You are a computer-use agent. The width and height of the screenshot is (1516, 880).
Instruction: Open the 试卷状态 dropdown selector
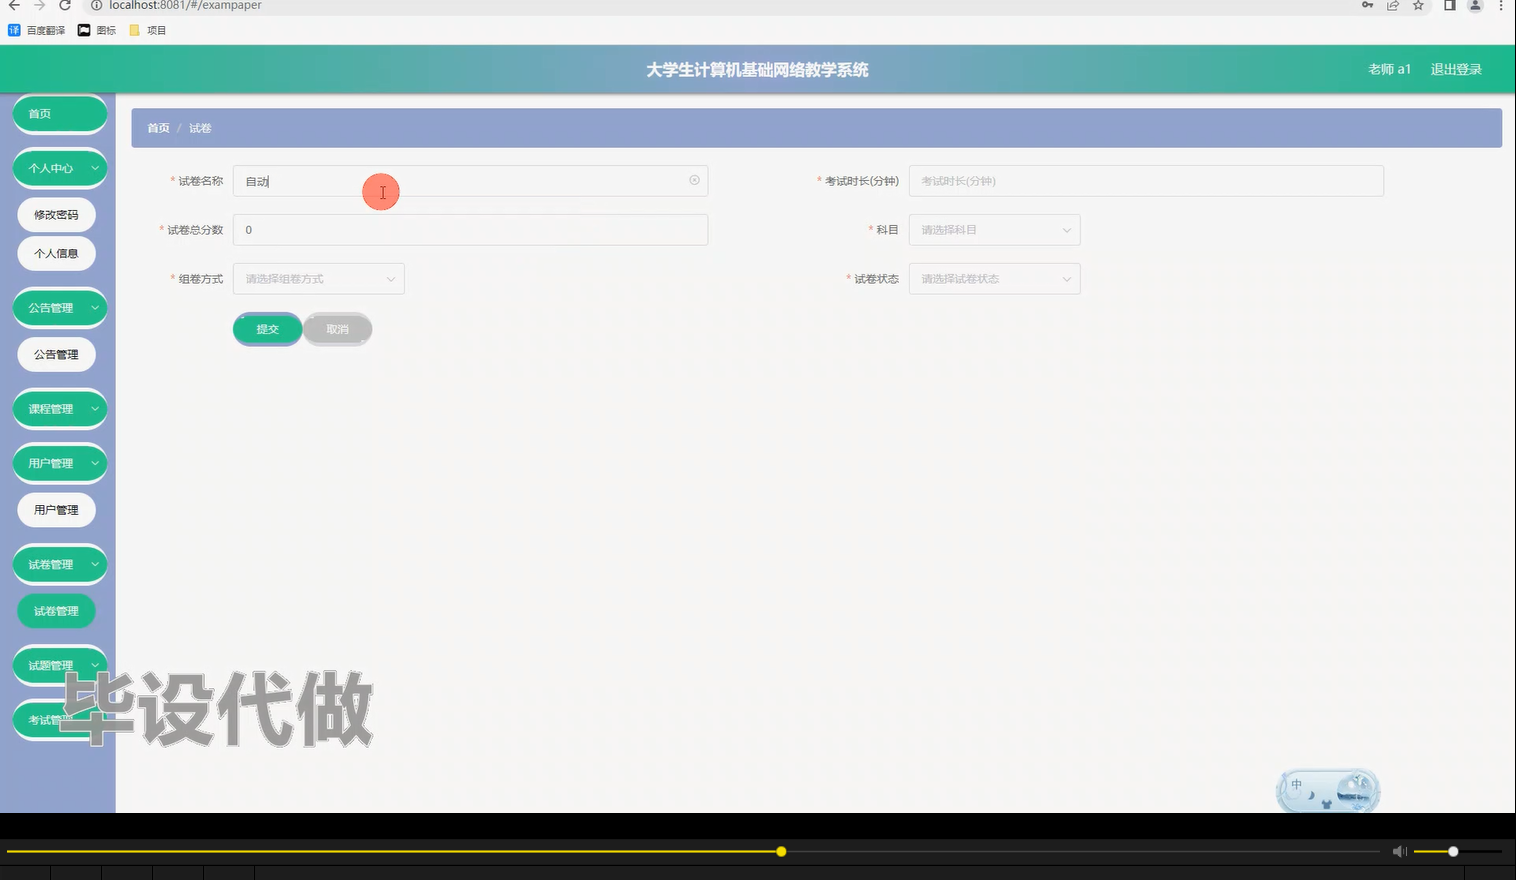993,278
